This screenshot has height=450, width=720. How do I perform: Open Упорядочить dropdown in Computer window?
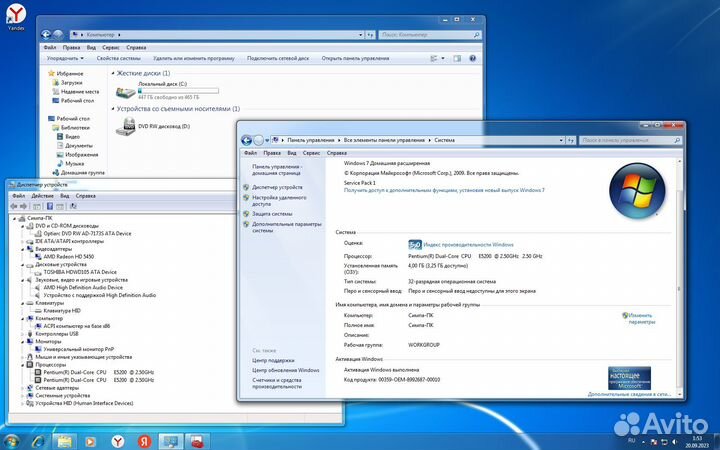coord(65,58)
